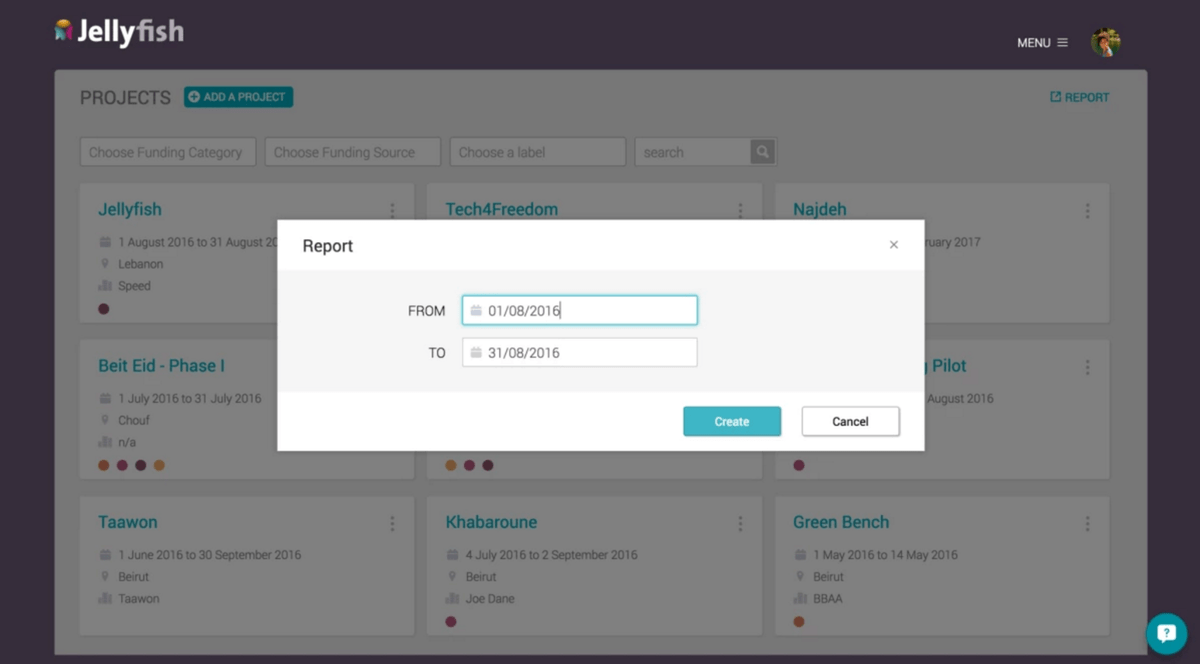Open Choose Funding Source dropdown

[352, 152]
